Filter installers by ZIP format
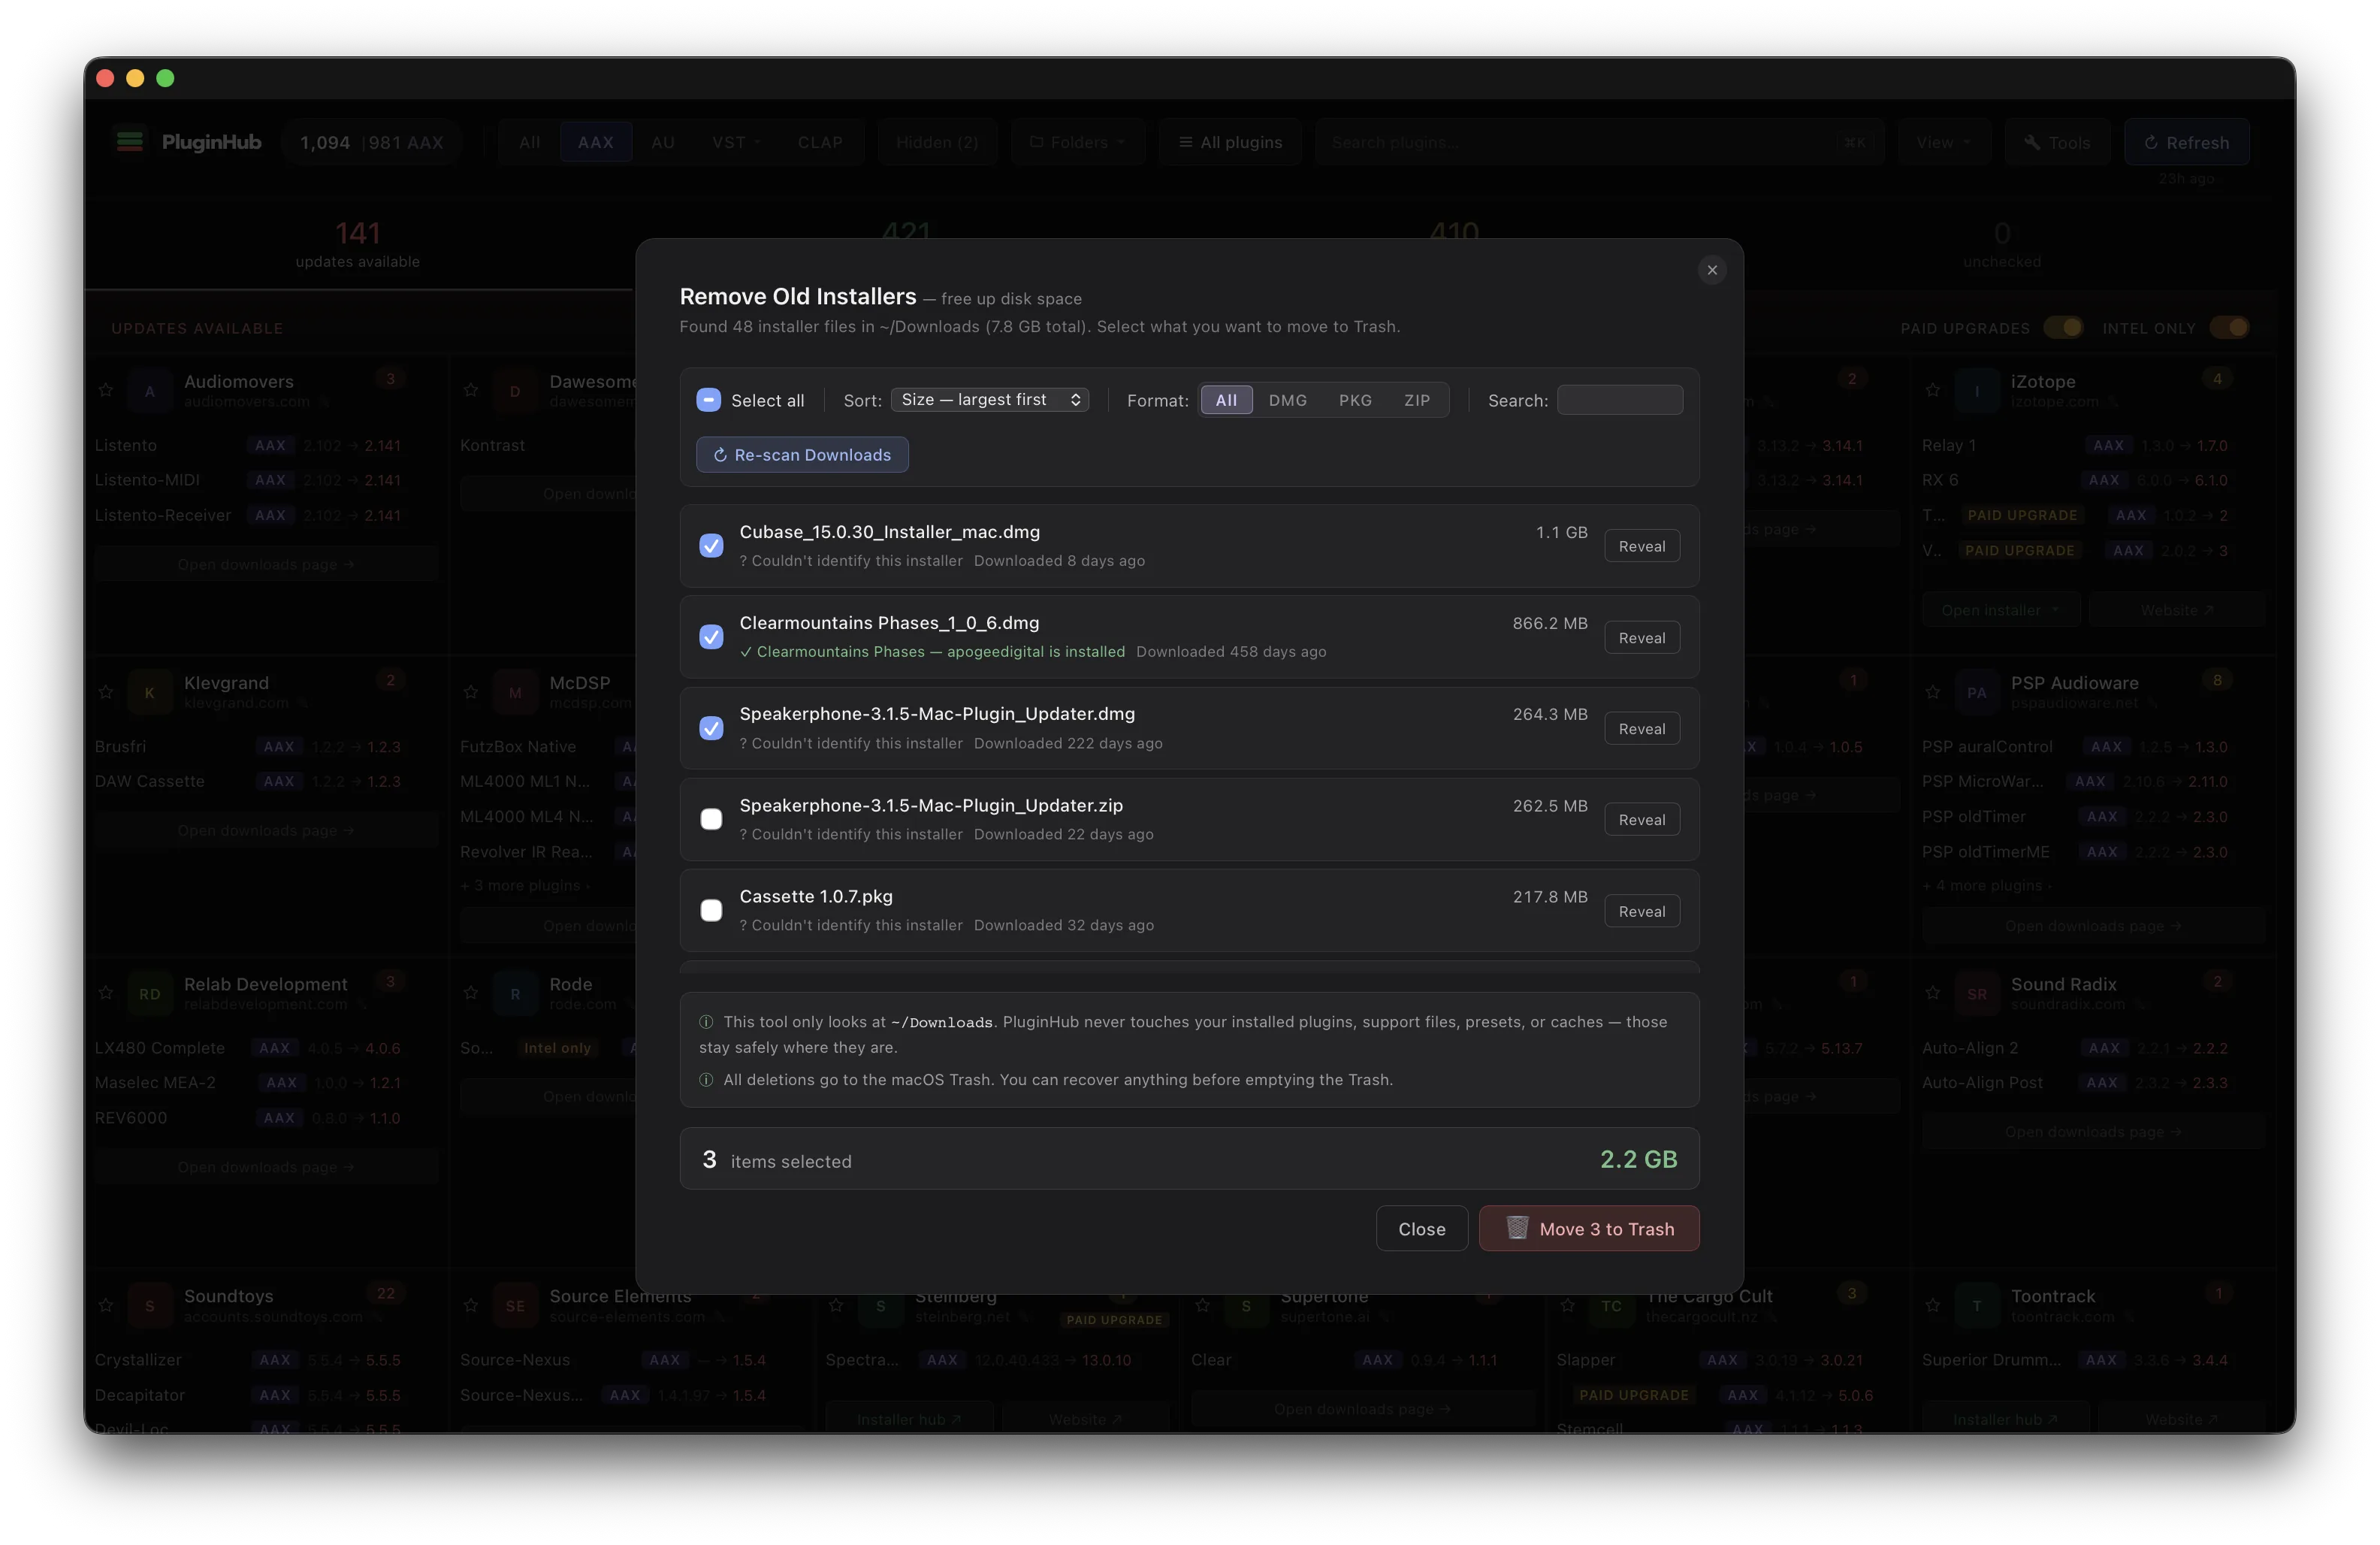This screenshot has height=1545, width=2380. (x=1416, y=400)
